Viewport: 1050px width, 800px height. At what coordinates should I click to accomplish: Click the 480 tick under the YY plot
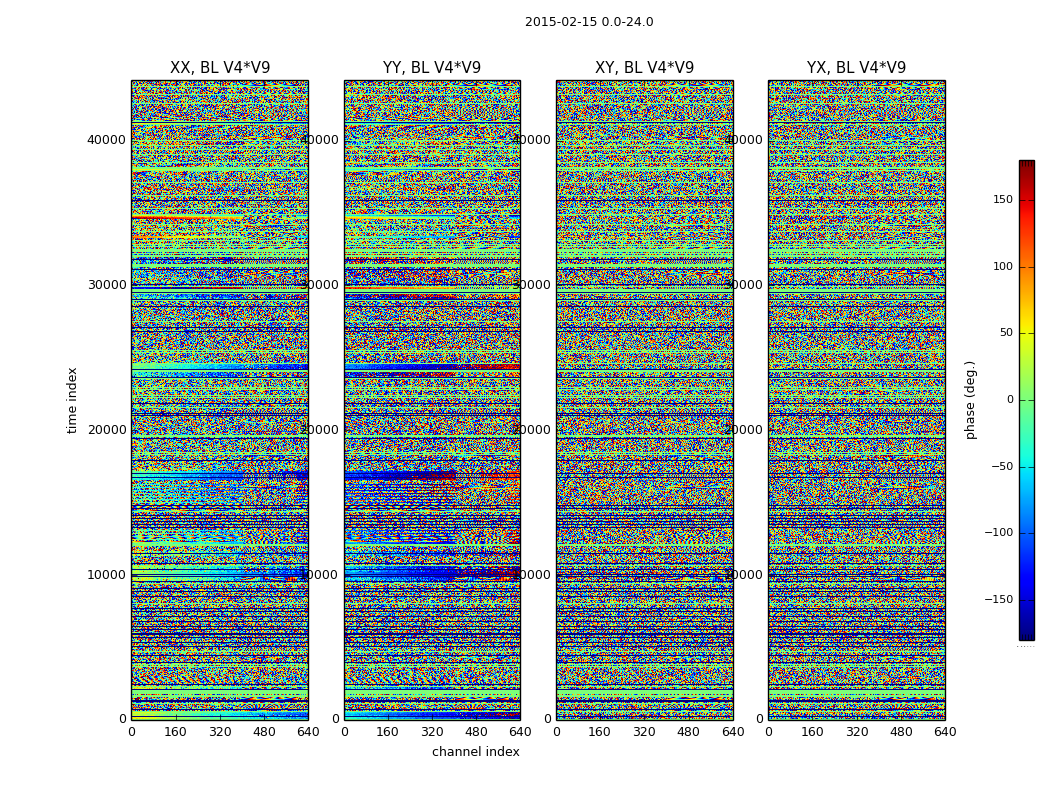click(476, 732)
